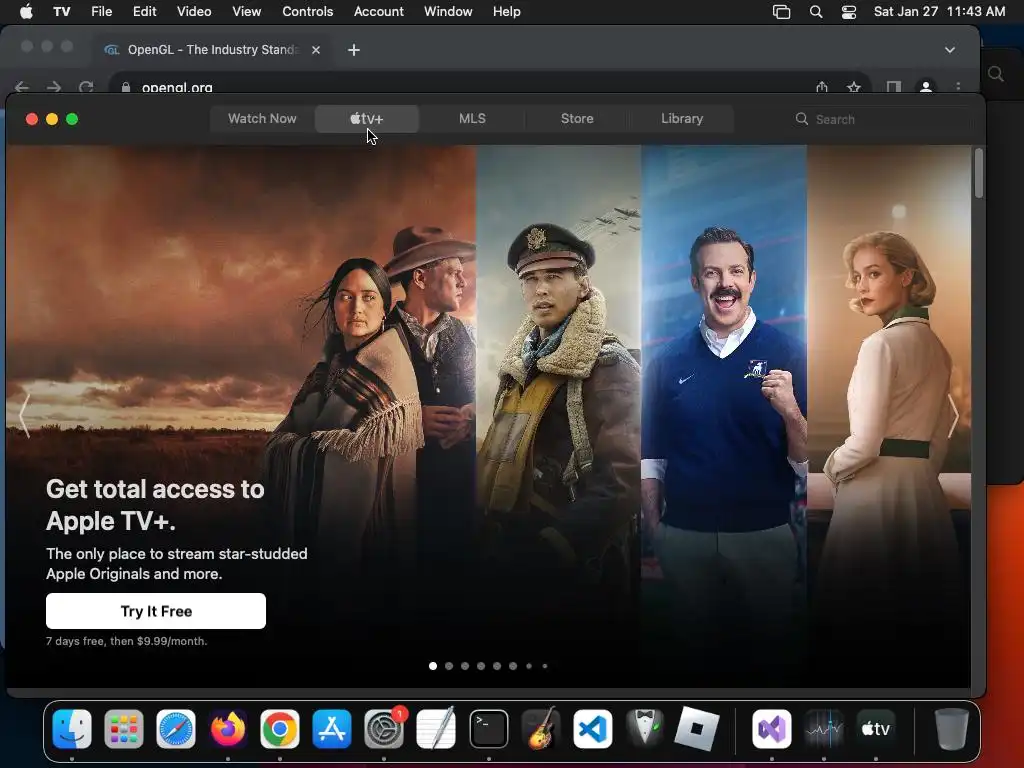Select the fourth carousel page dot
The image size is (1024, 768).
coord(481,666)
